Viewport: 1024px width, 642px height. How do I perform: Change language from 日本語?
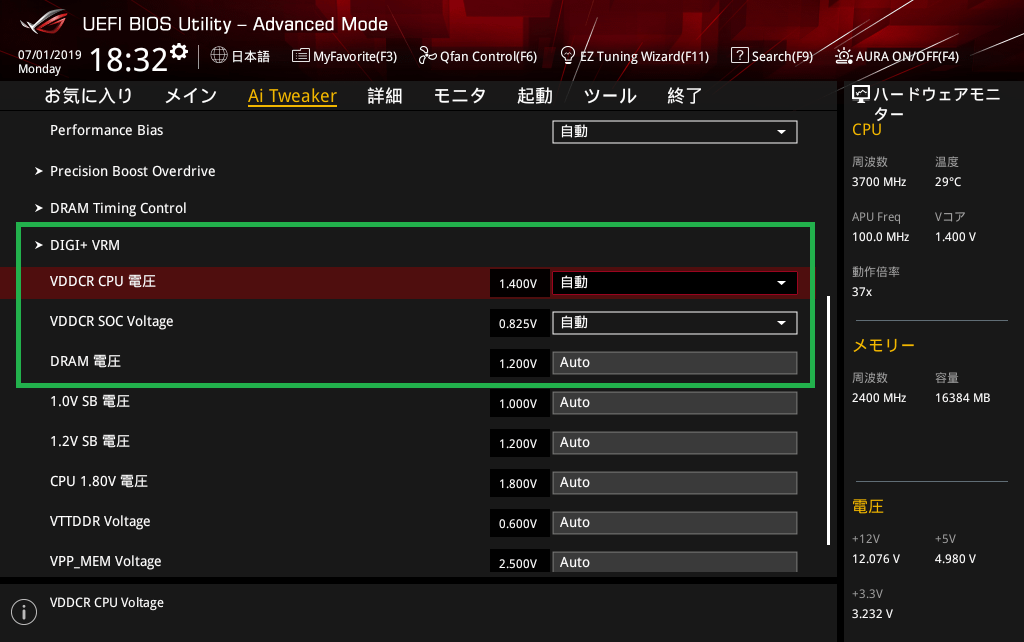[250, 56]
